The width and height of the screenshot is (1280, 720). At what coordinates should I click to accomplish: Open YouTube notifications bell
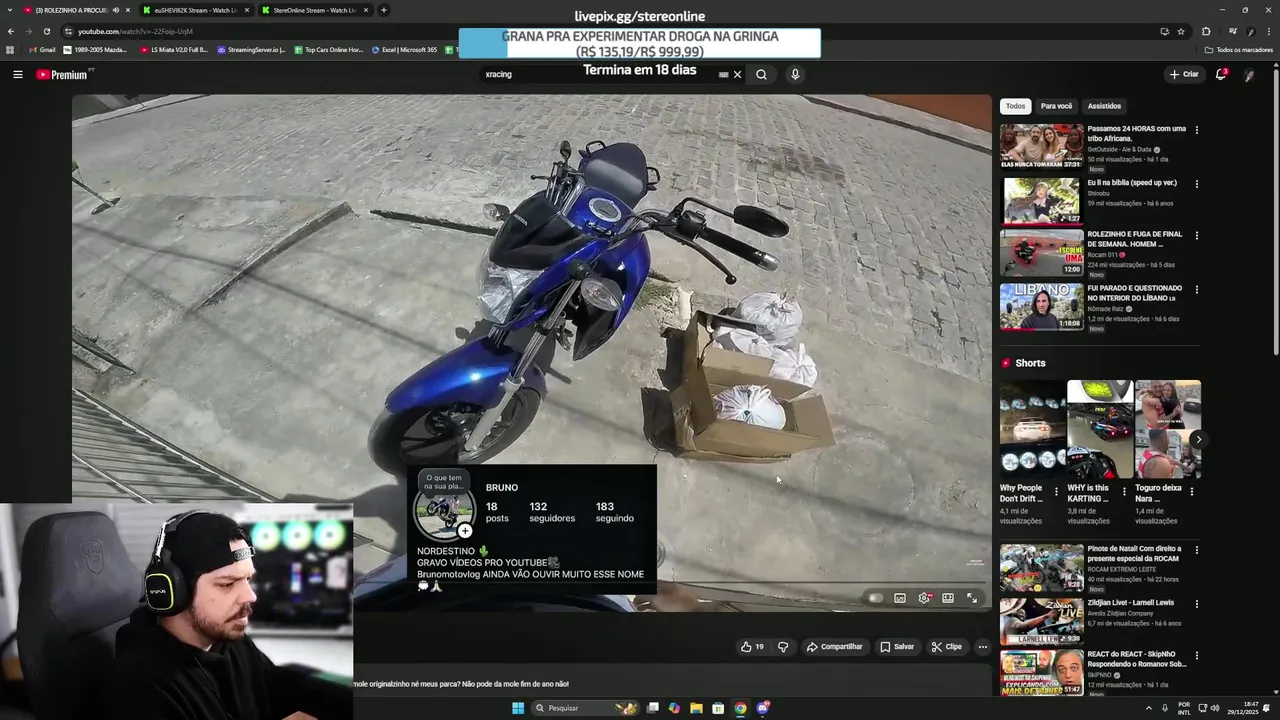[x=1221, y=74]
